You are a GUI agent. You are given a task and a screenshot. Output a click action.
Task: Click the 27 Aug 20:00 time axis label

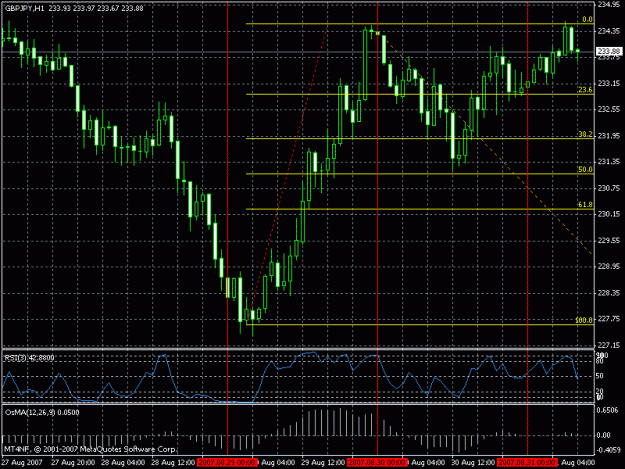(x=73, y=463)
